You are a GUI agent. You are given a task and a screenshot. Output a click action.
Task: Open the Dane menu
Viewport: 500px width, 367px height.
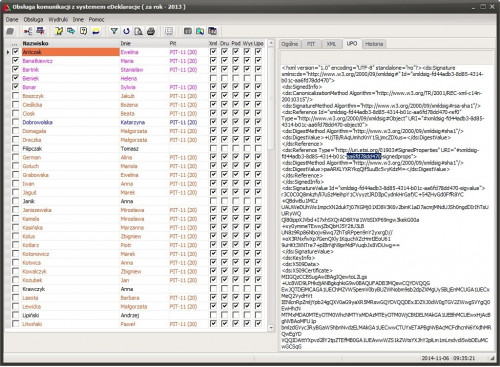tap(12, 20)
